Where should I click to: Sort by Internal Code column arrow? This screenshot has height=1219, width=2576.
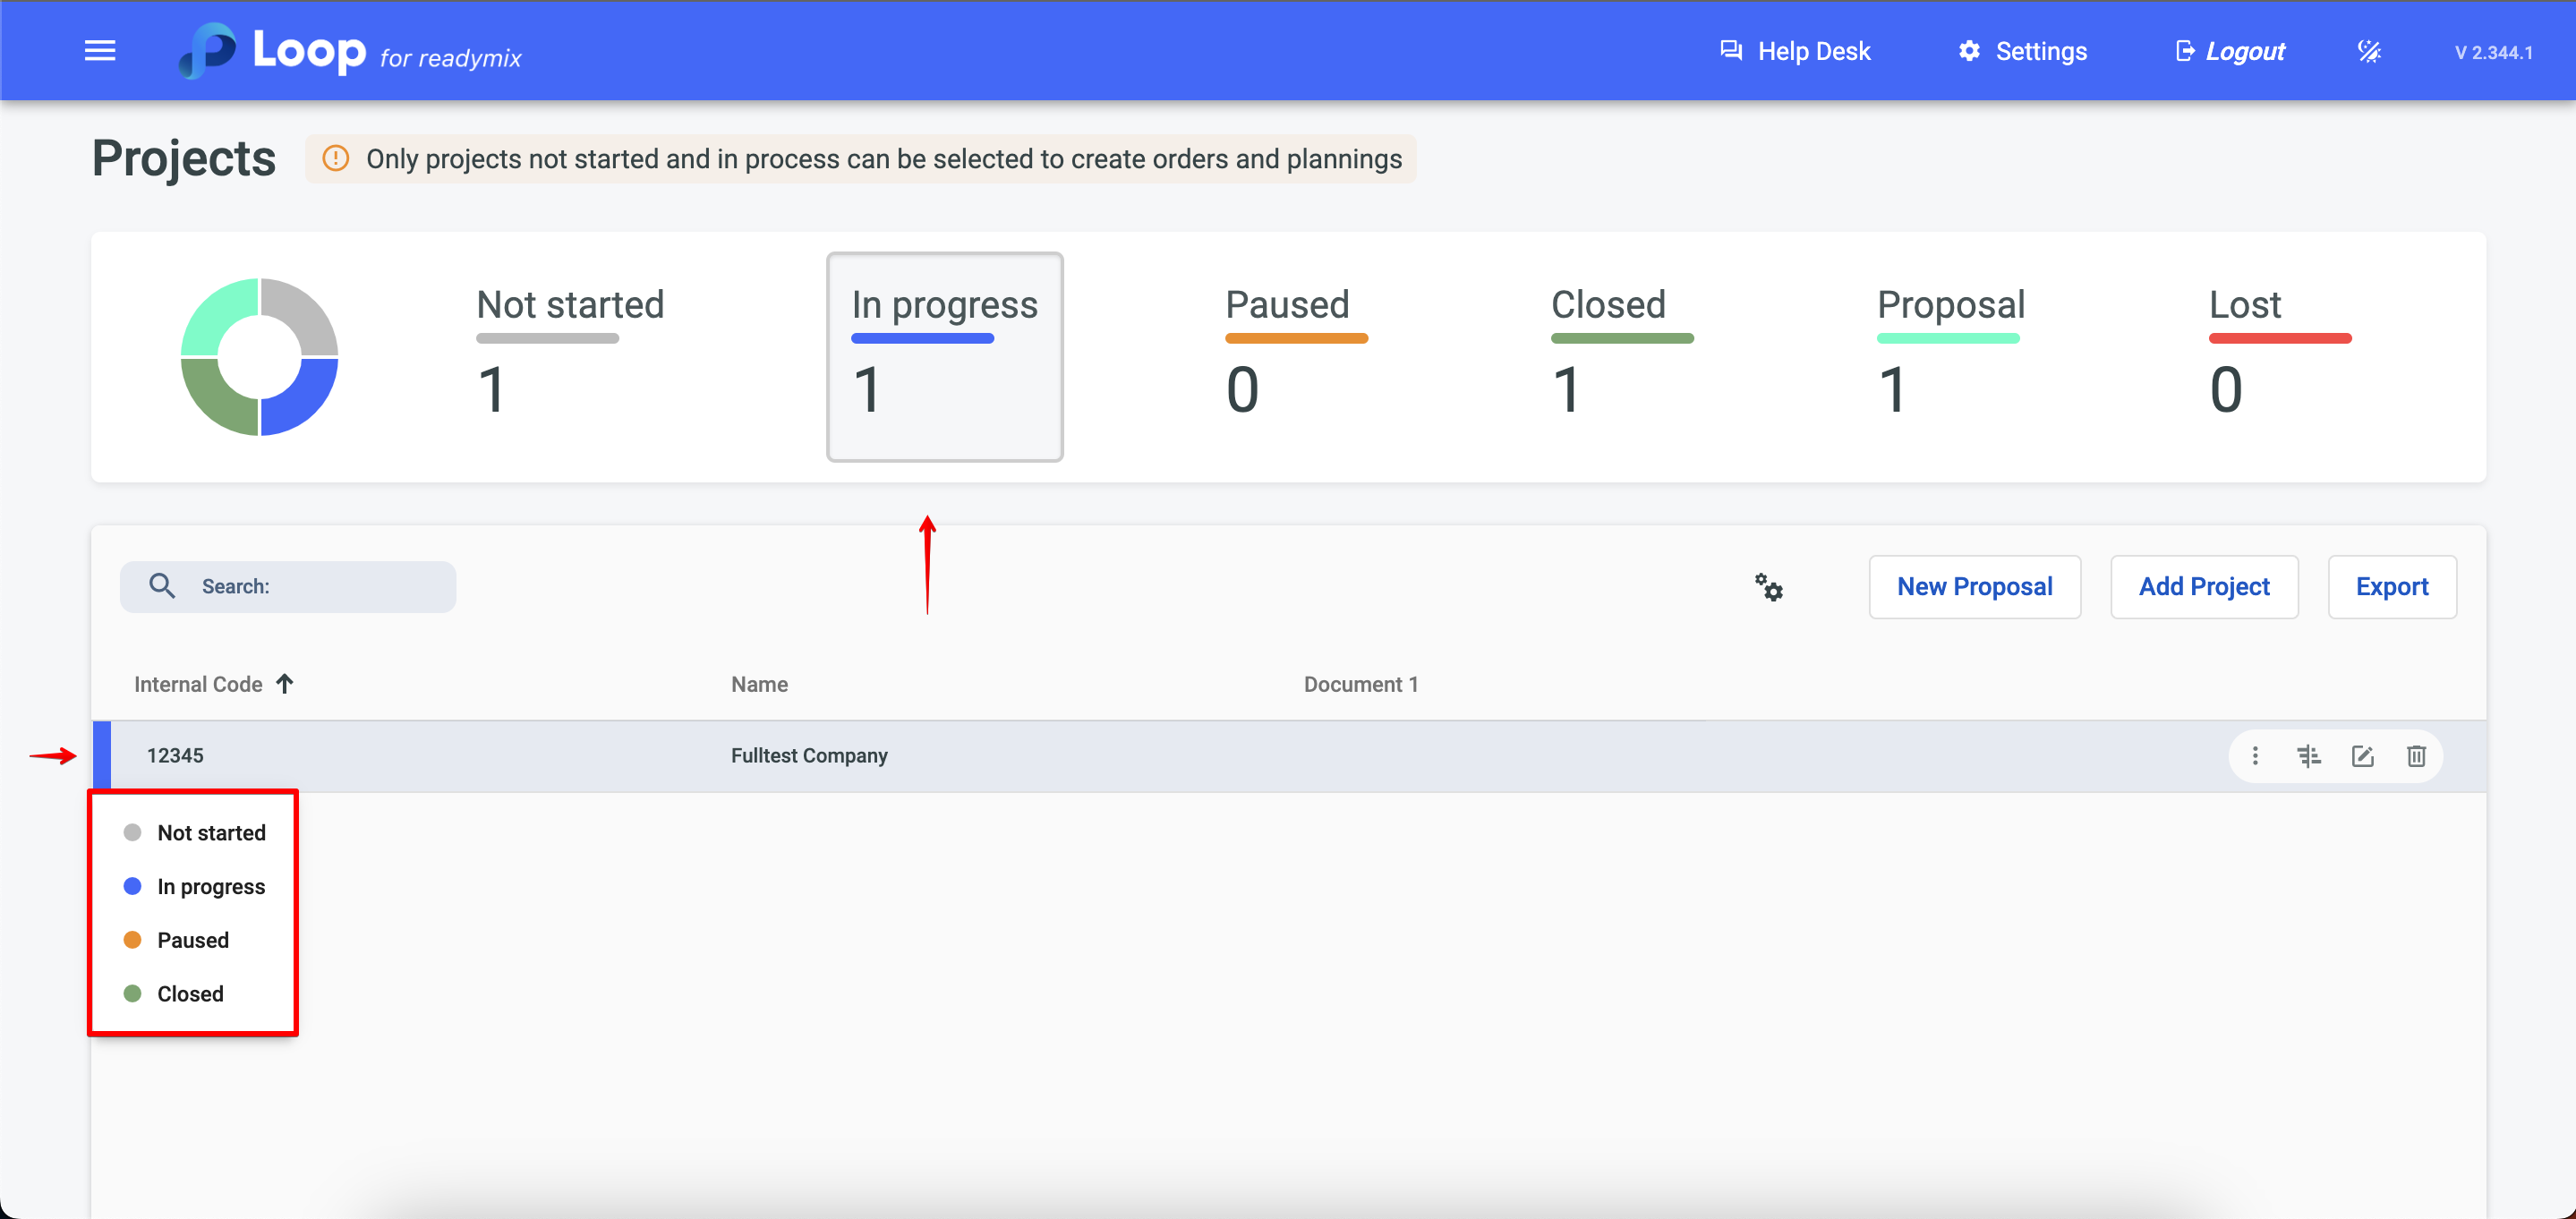point(285,684)
